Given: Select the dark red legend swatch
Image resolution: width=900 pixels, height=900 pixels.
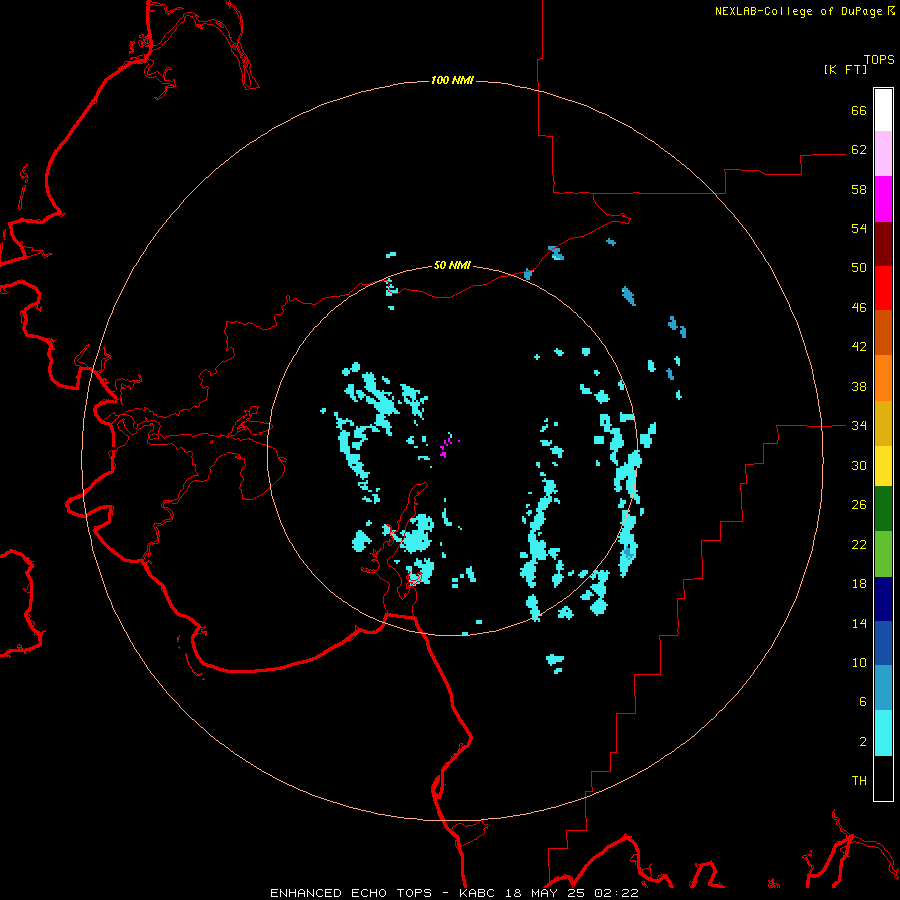Looking at the screenshot, I should tap(883, 243).
